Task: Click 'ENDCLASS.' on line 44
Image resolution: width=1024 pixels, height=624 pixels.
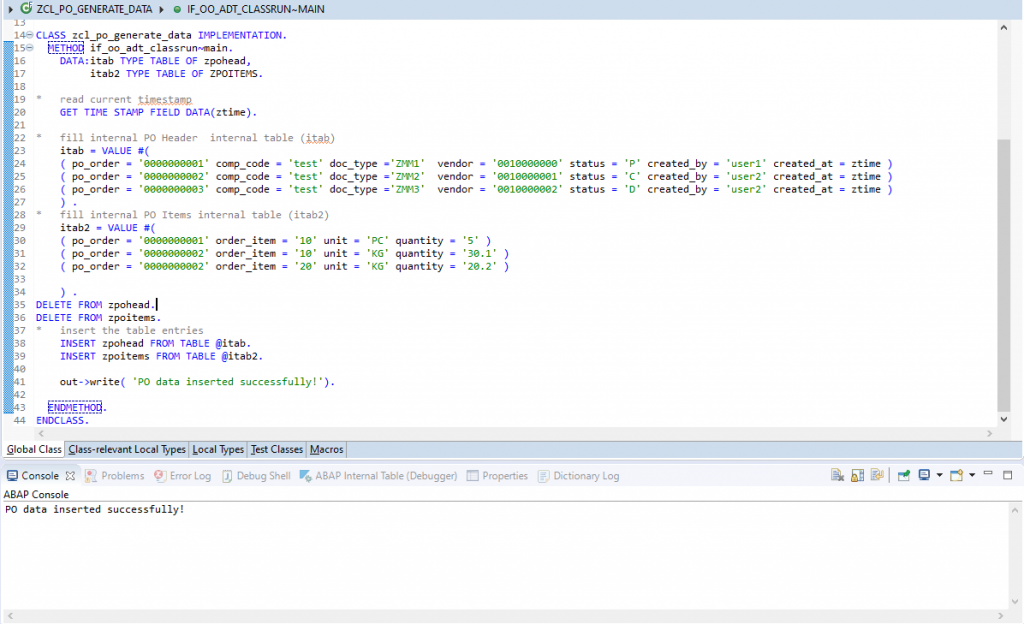Action: (x=62, y=420)
